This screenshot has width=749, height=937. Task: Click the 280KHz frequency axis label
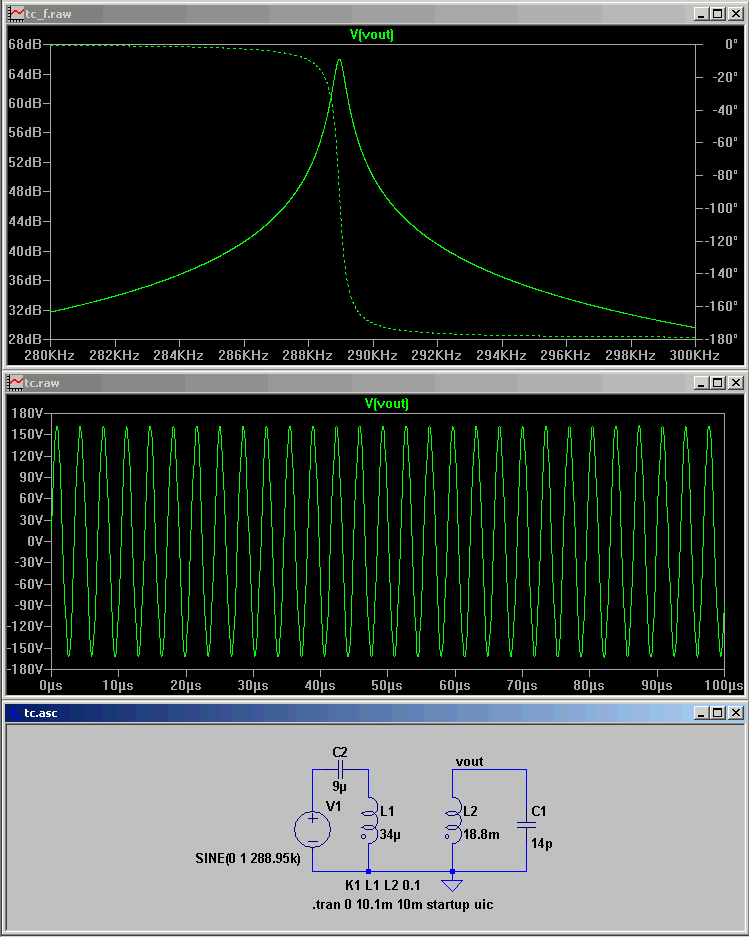[50, 356]
